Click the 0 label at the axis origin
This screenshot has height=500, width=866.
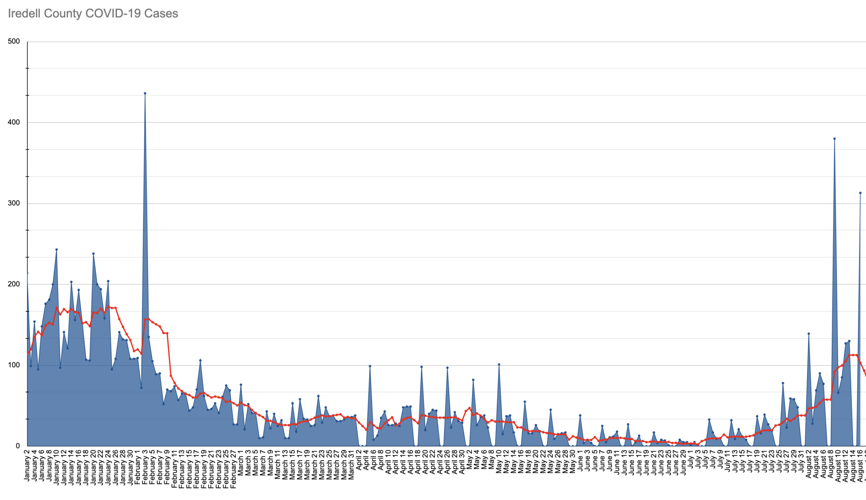pos(17,446)
